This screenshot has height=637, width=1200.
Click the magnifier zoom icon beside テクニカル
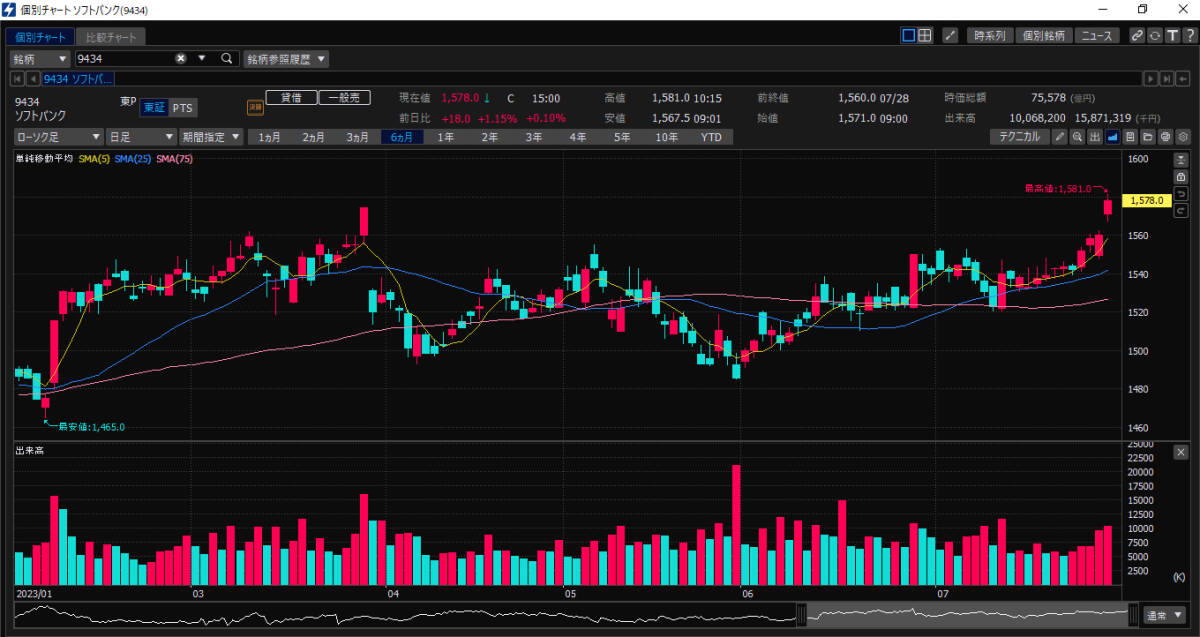pos(1077,137)
